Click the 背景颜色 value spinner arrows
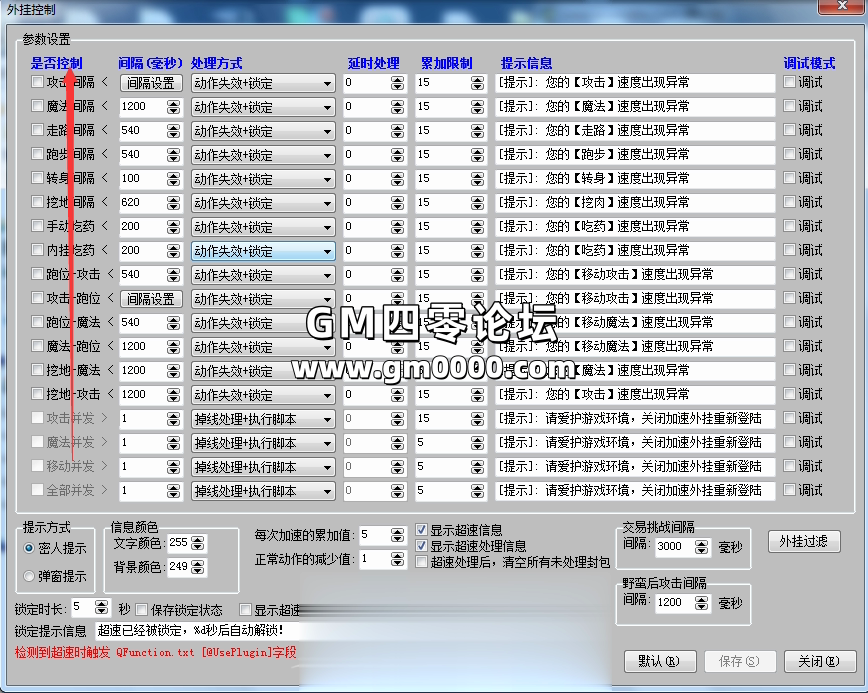868x693 pixels. click(x=198, y=567)
